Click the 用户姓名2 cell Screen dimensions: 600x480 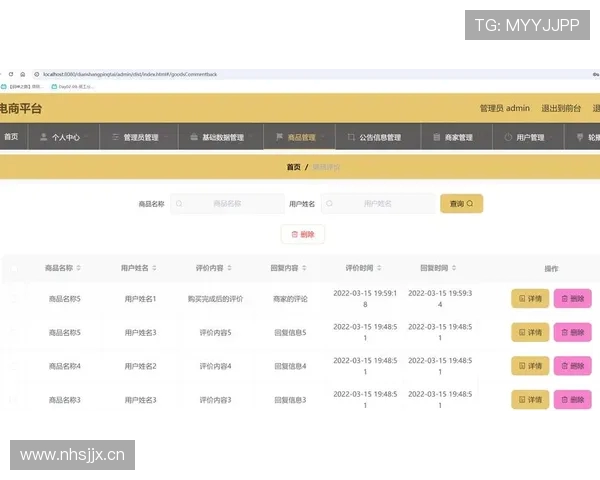point(140,366)
